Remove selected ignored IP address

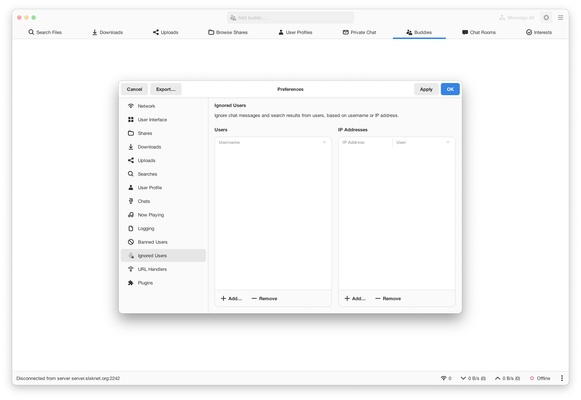tap(388, 299)
